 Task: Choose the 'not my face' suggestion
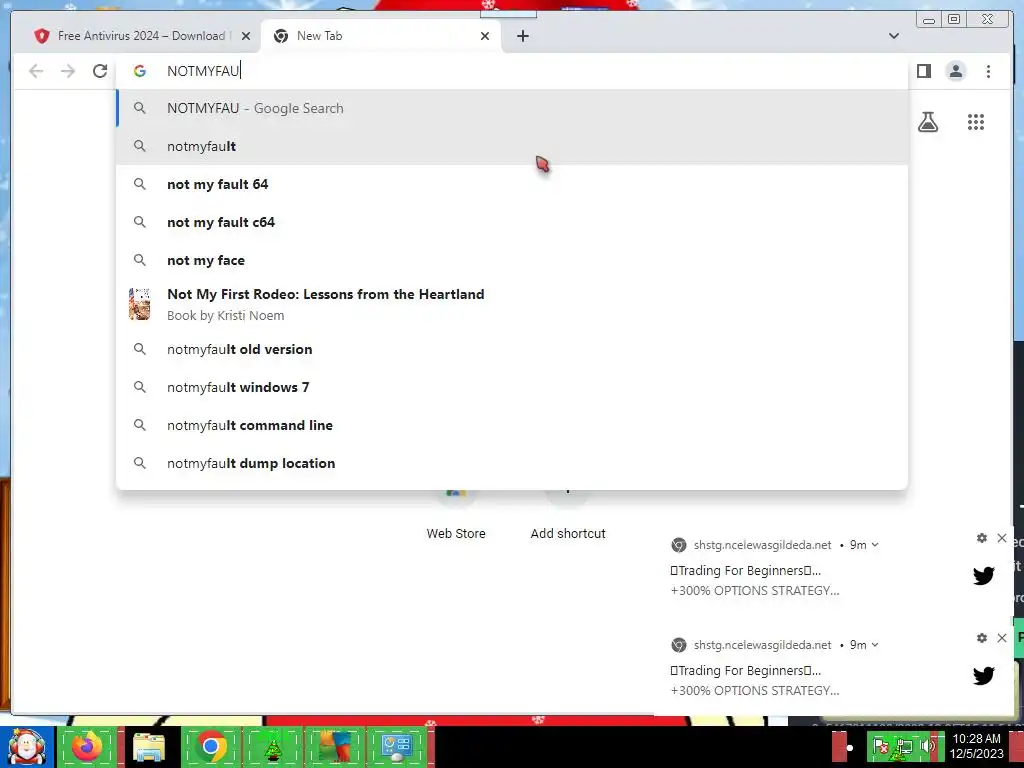[512, 260]
